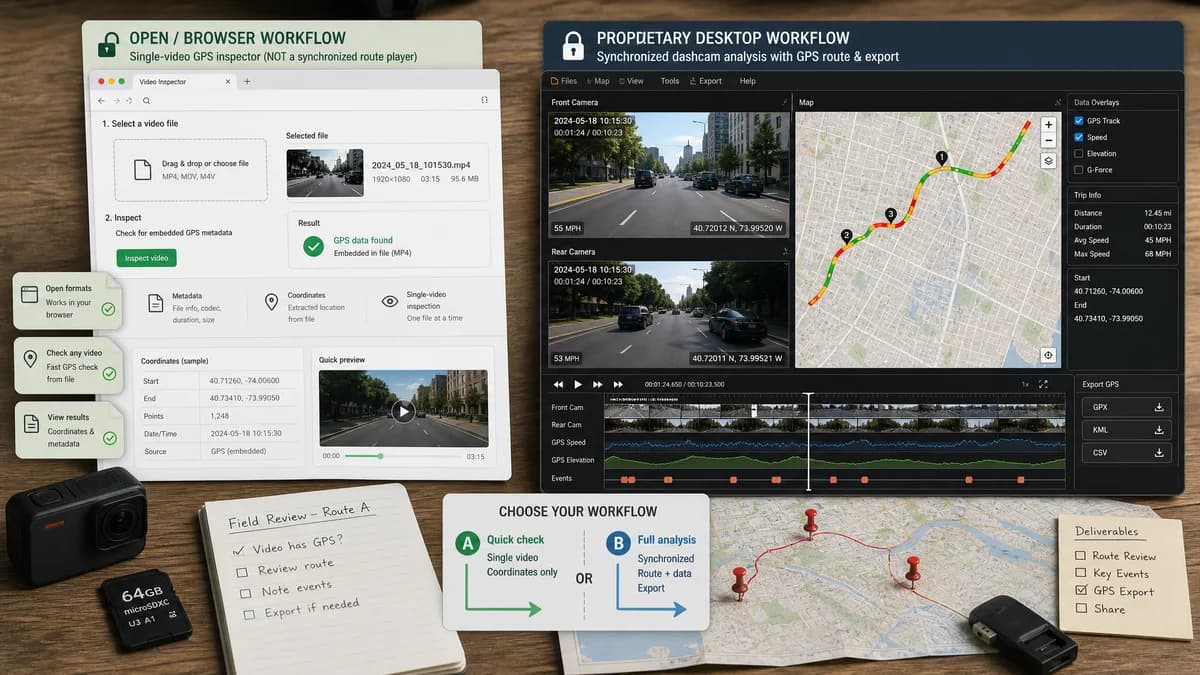Image resolution: width=1200 pixels, height=675 pixels.
Task: Click the Rear Camera video view
Action: tap(668, 314)
